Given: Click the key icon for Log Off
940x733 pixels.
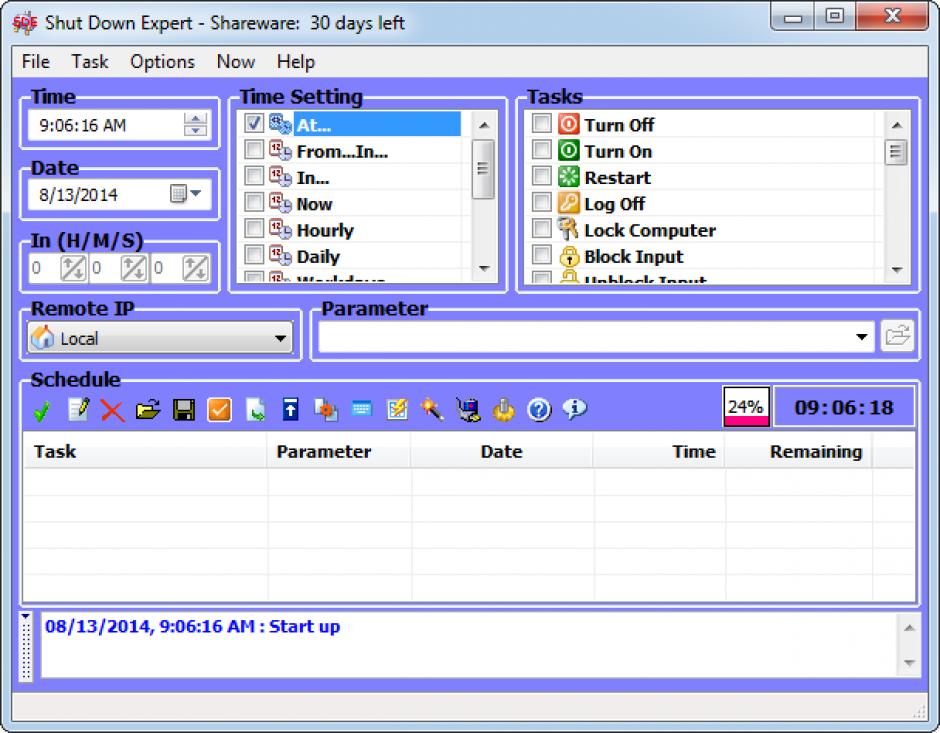Looking at the screenshot, I should pos(568,203).
